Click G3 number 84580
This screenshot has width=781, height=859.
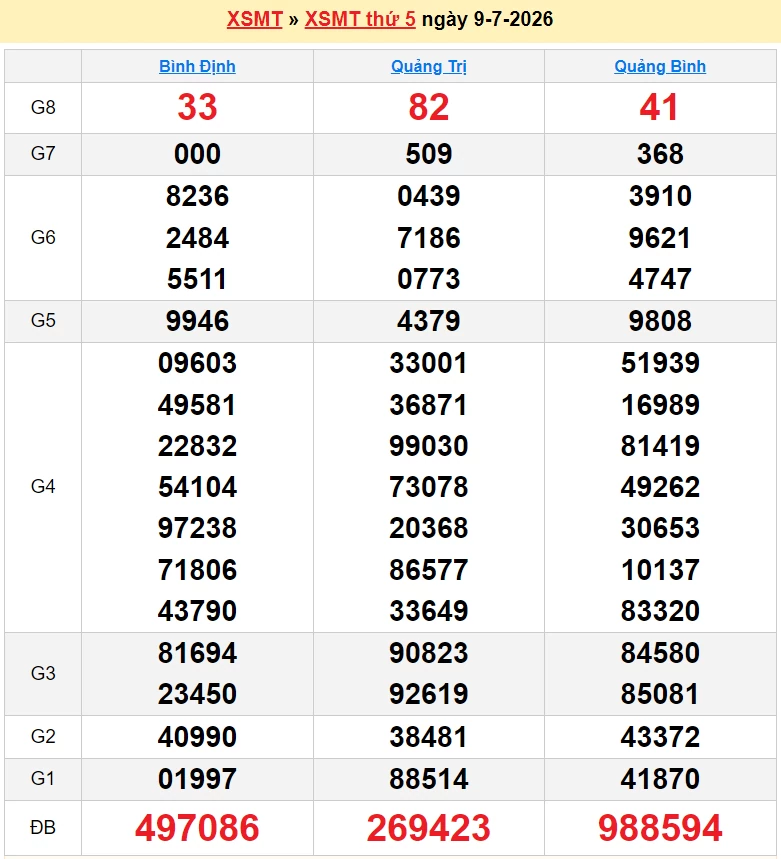click(660, 653)
